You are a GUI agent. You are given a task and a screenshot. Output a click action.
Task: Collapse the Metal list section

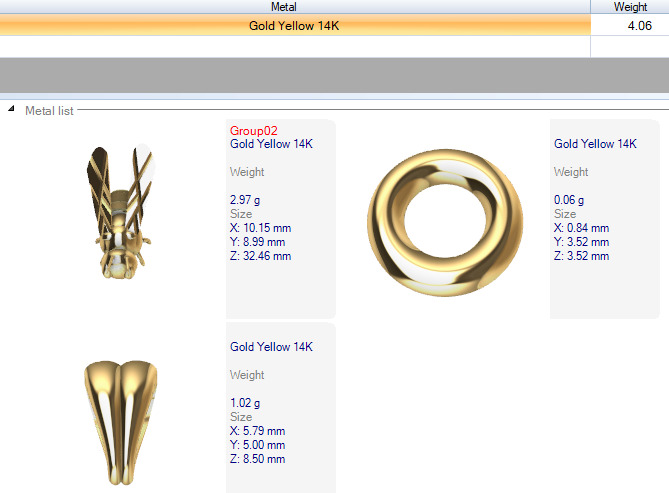(x=11, y=109)
